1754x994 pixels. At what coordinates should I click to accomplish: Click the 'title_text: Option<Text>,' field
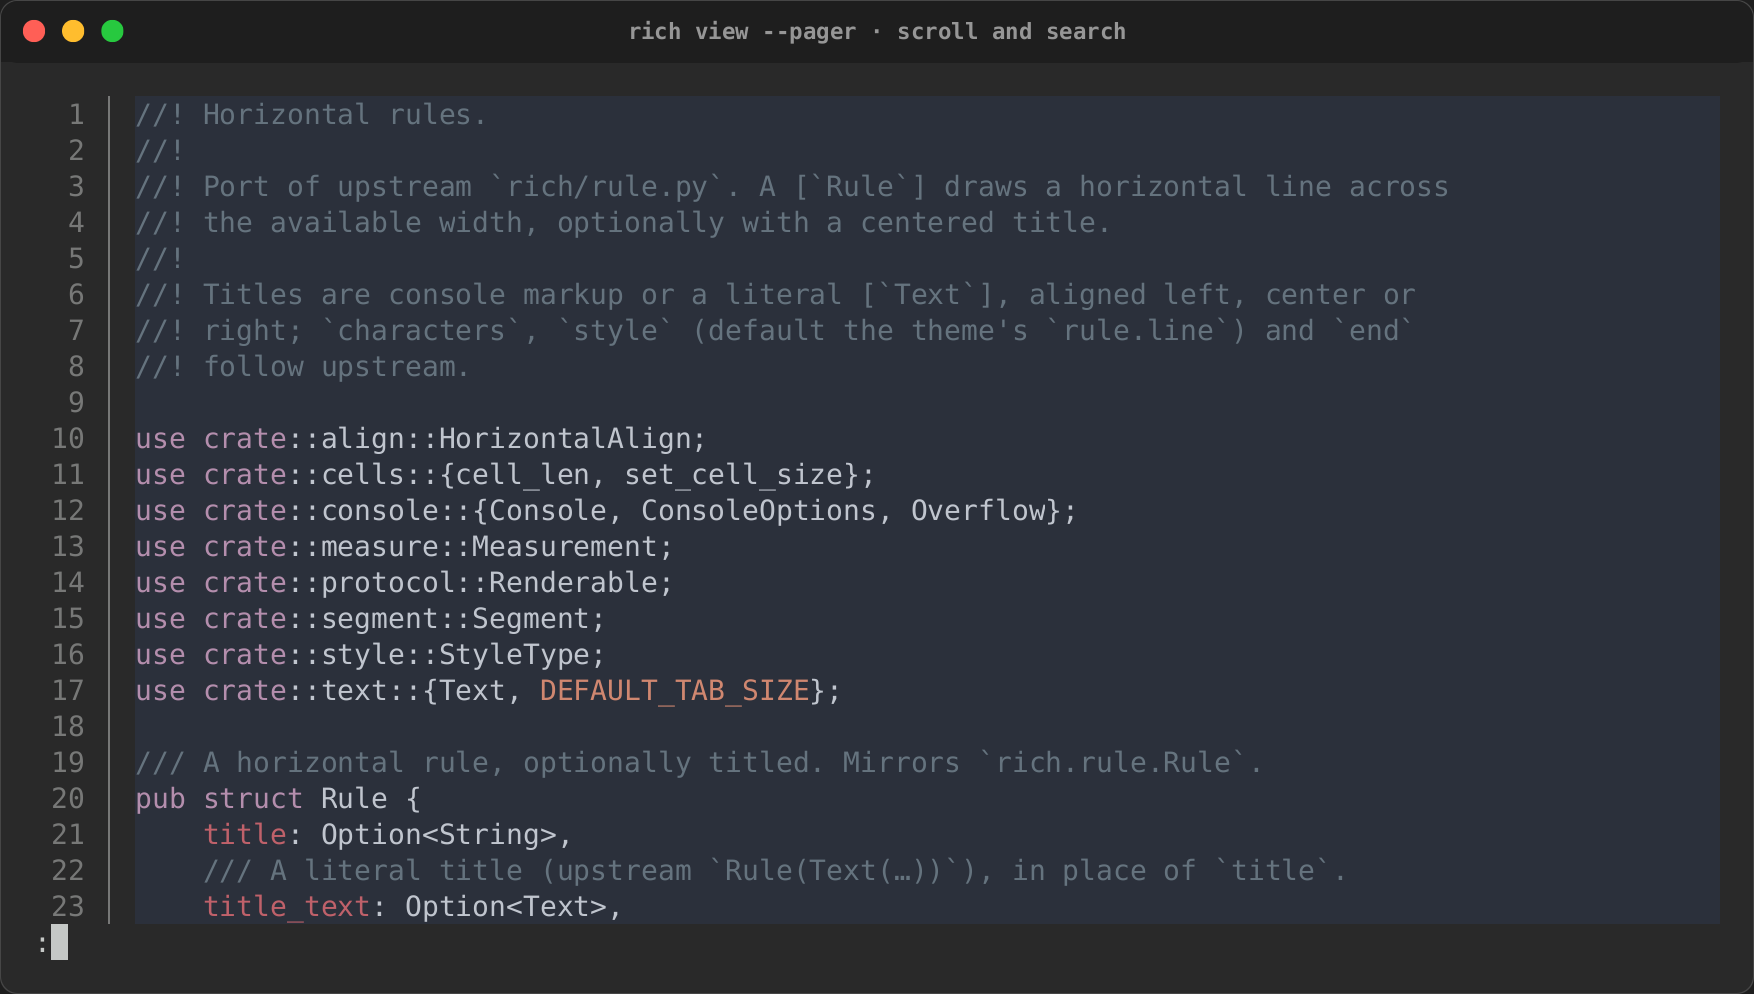click(x=413, y=907)
